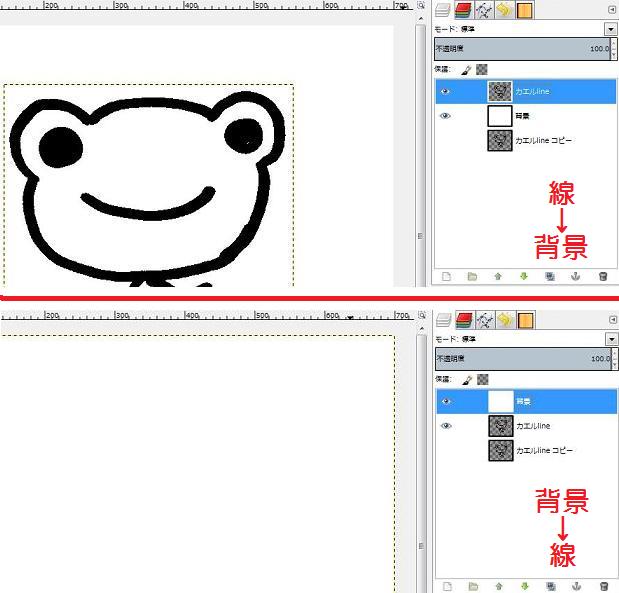This screenshot has height=593, width=619.
Task: Open Layers tab in upper dock
Action: pos(442,10)
